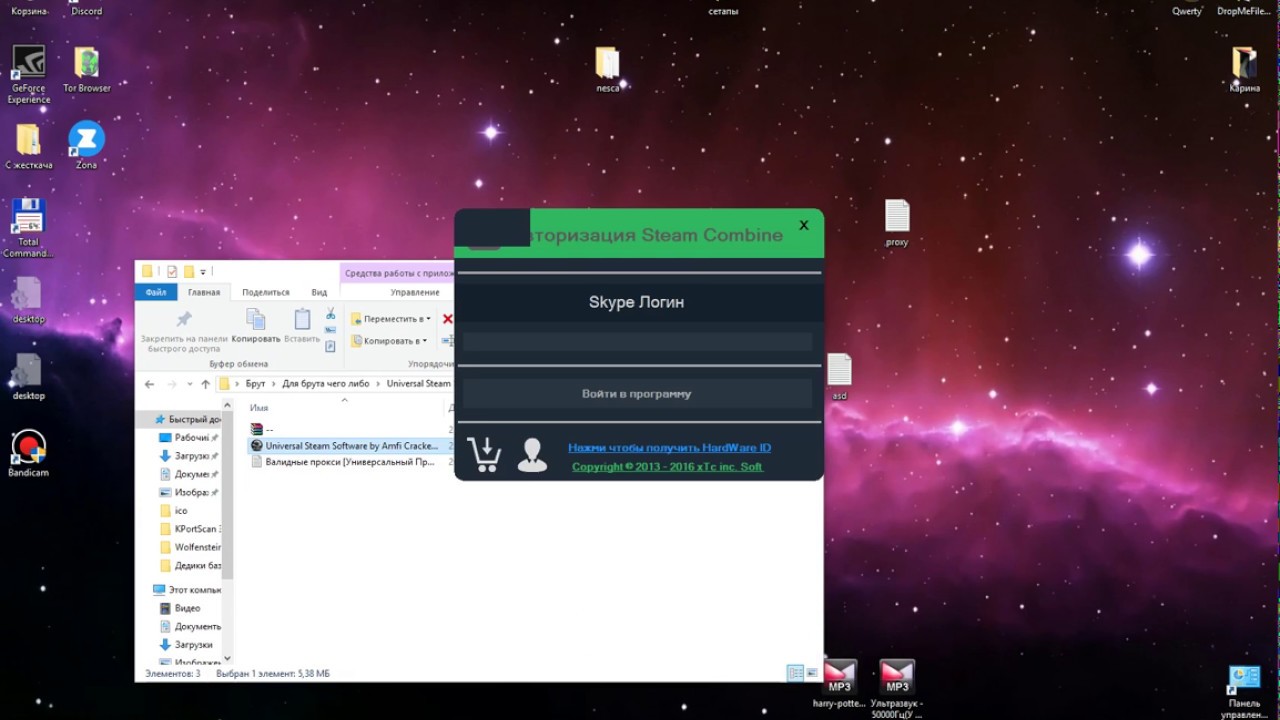Open the Wolfenstein folder in navigation pane
The width and height of the screenshot is (1280, 720).
pos(190,547)
